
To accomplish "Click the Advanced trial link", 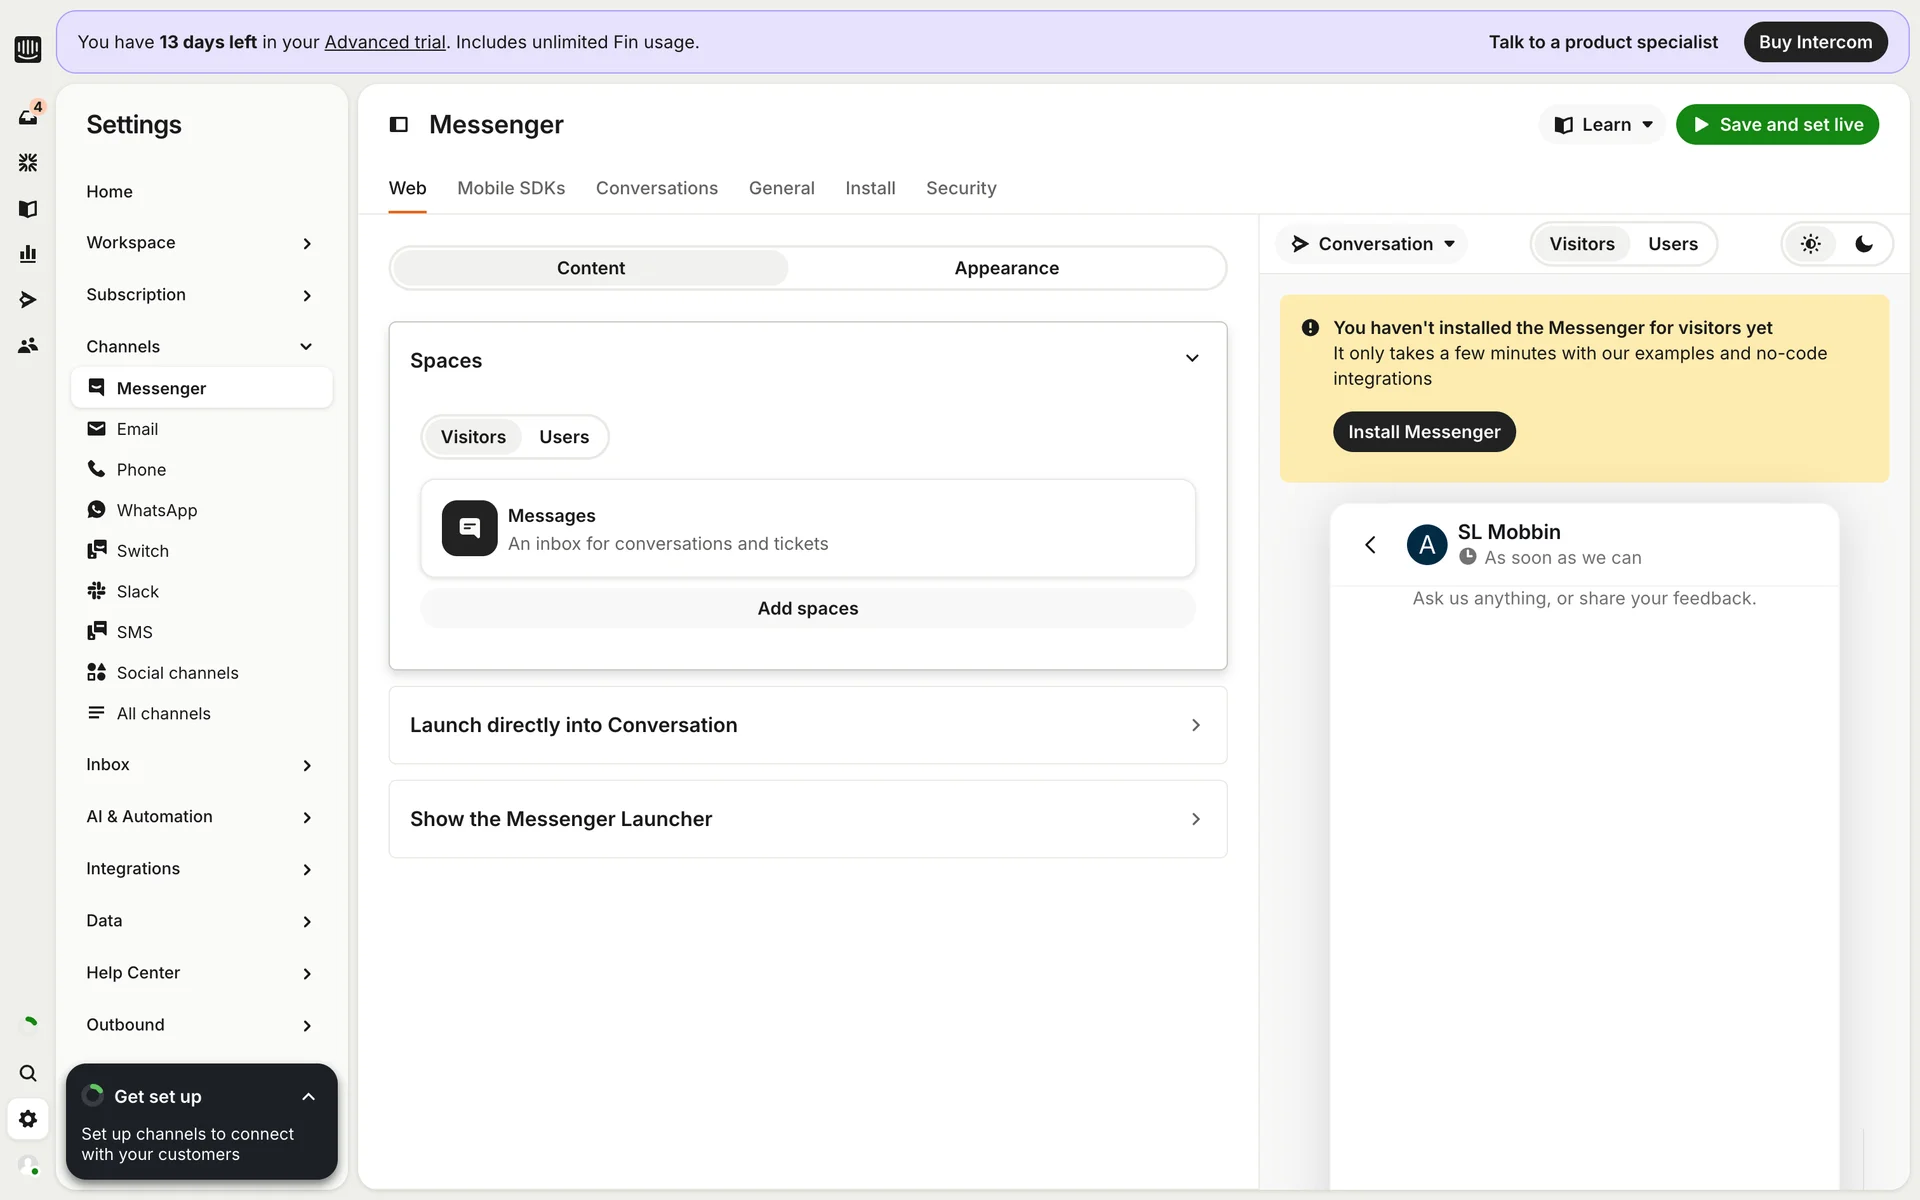I will click(x=385, y=42).
